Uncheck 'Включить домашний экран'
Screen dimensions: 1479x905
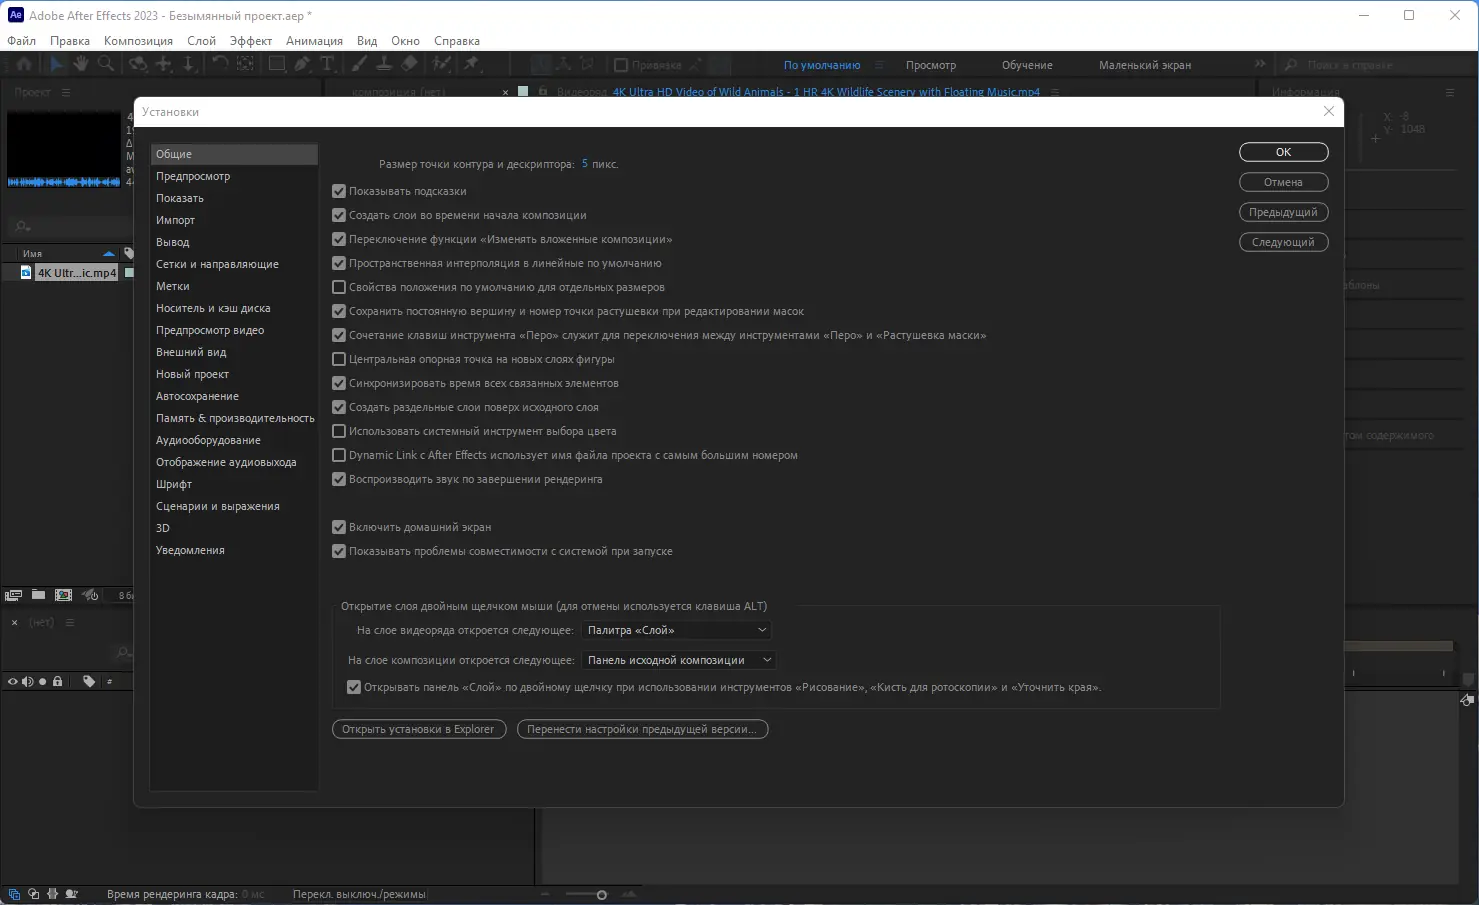tap(339, 527)
